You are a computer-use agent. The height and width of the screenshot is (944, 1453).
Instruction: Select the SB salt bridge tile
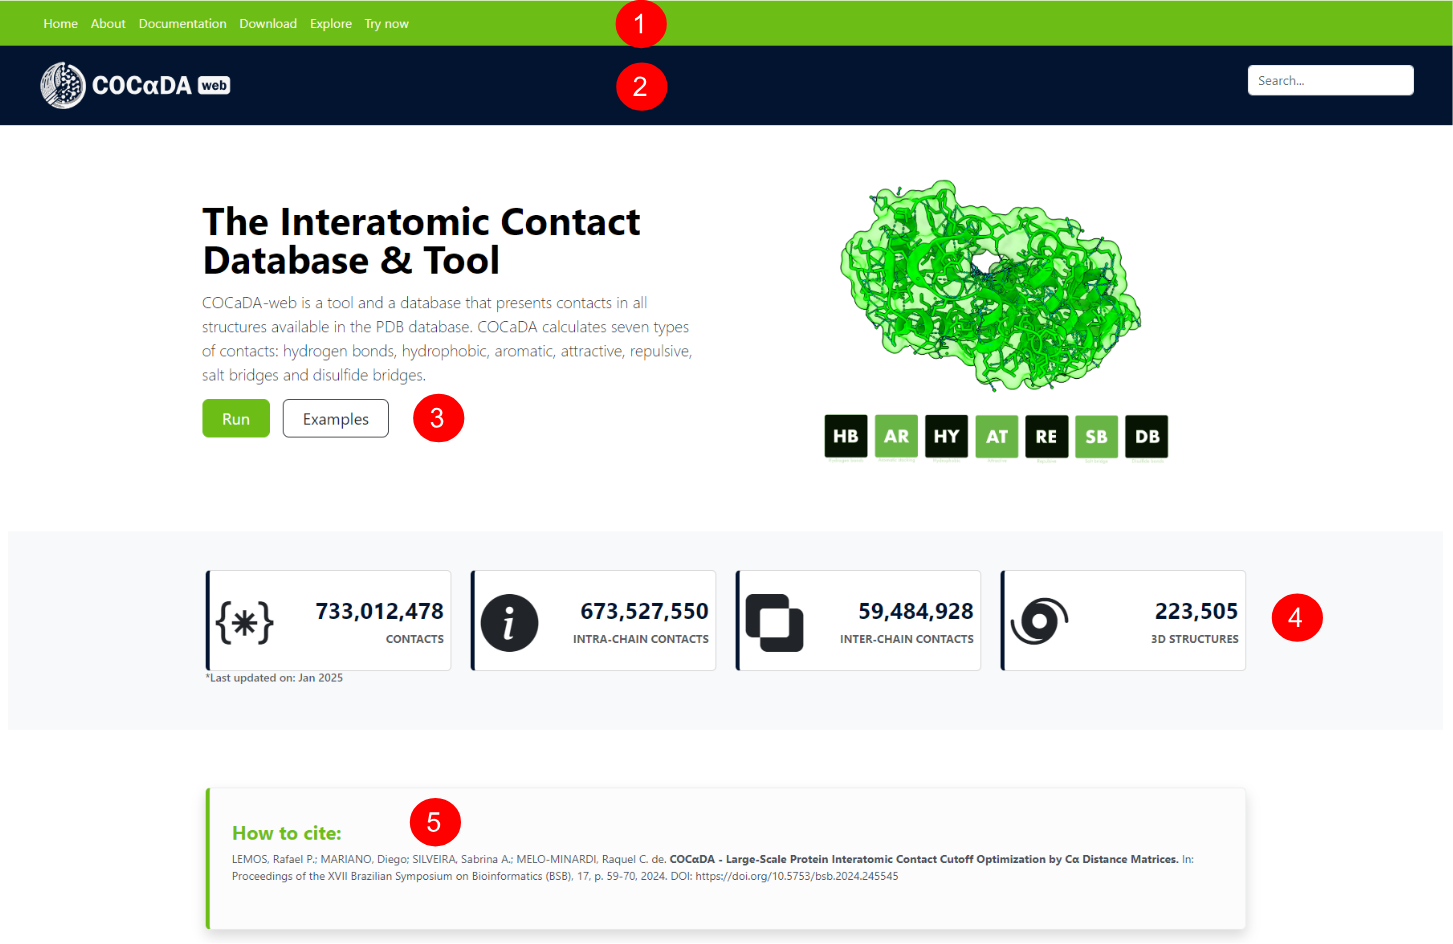click(x=1097, y=436)
